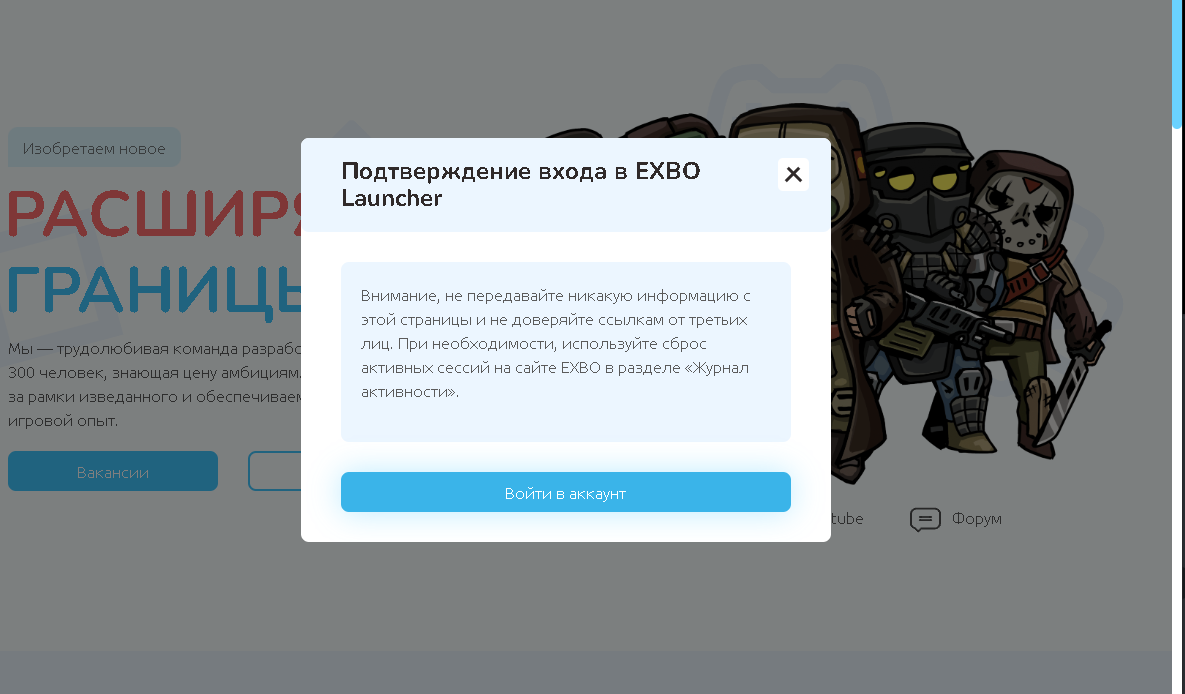Click the Внимание warning text box
The height and width of the screenshot is (694, 1185).
565,352
